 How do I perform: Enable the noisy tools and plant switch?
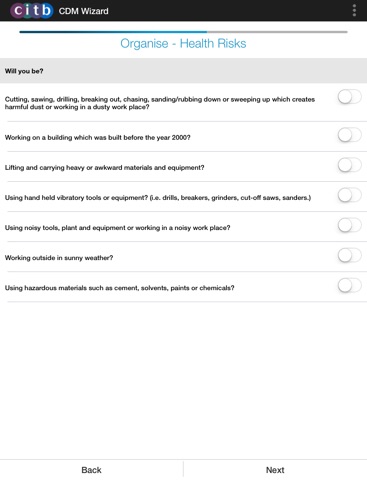[x=349, y=225]
